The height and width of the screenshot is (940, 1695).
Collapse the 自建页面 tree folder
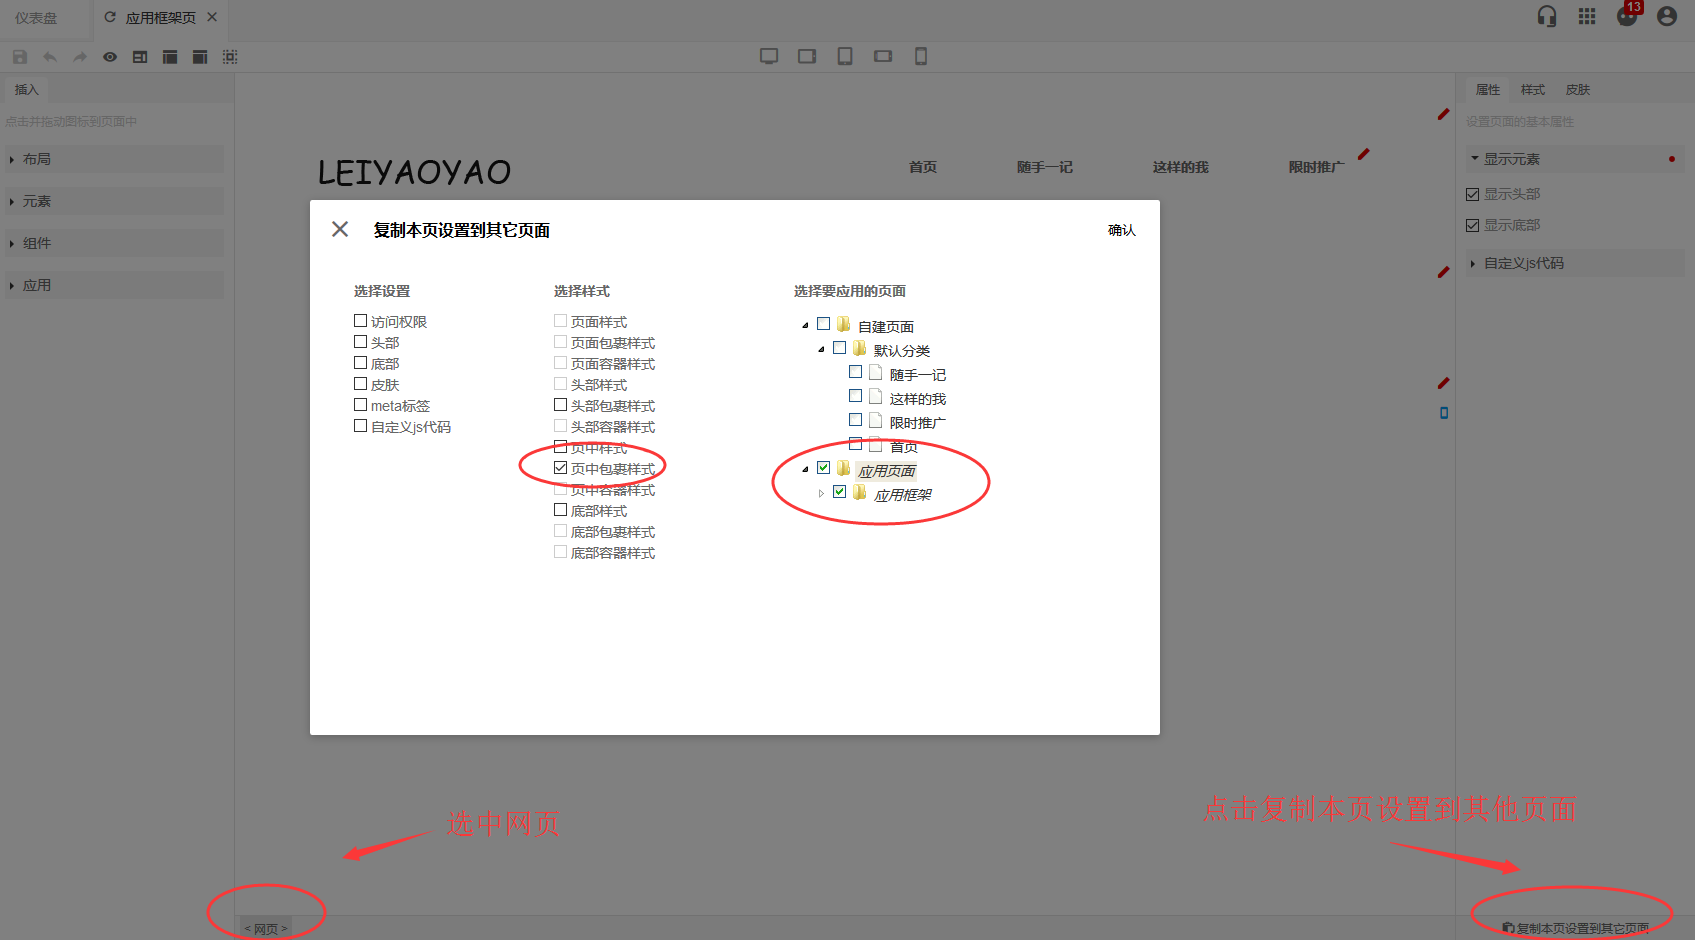(x=805, y=326)
